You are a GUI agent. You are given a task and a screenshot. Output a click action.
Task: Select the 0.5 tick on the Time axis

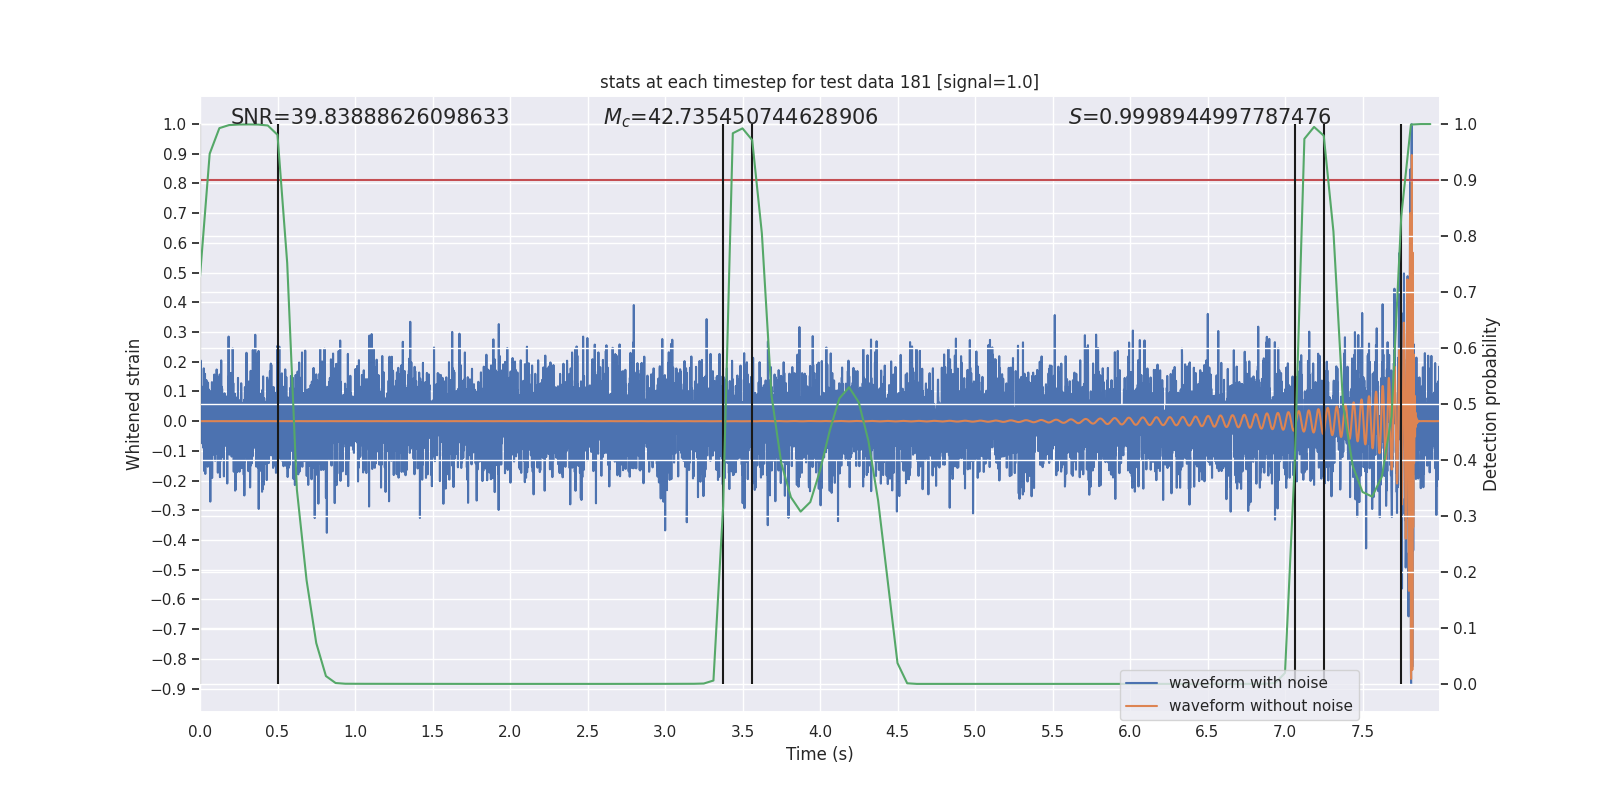278,731
